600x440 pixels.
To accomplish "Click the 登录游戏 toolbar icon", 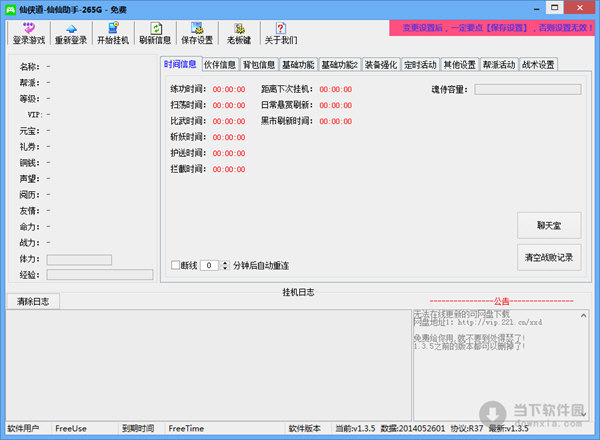I will pos(29,33).
